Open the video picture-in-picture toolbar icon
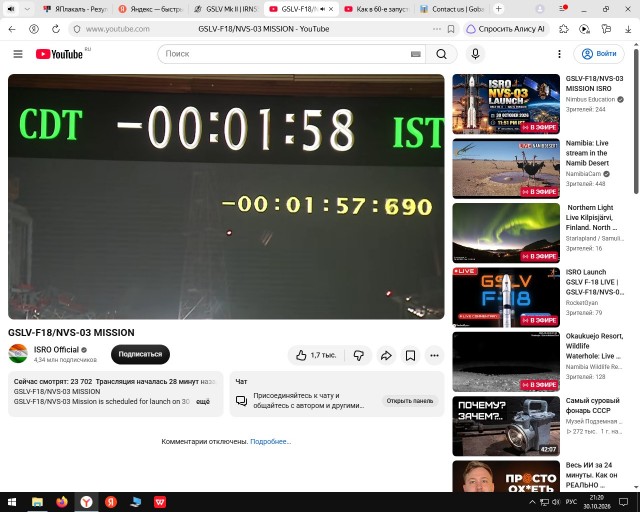640x512 pixels. [x=584, y=29]
